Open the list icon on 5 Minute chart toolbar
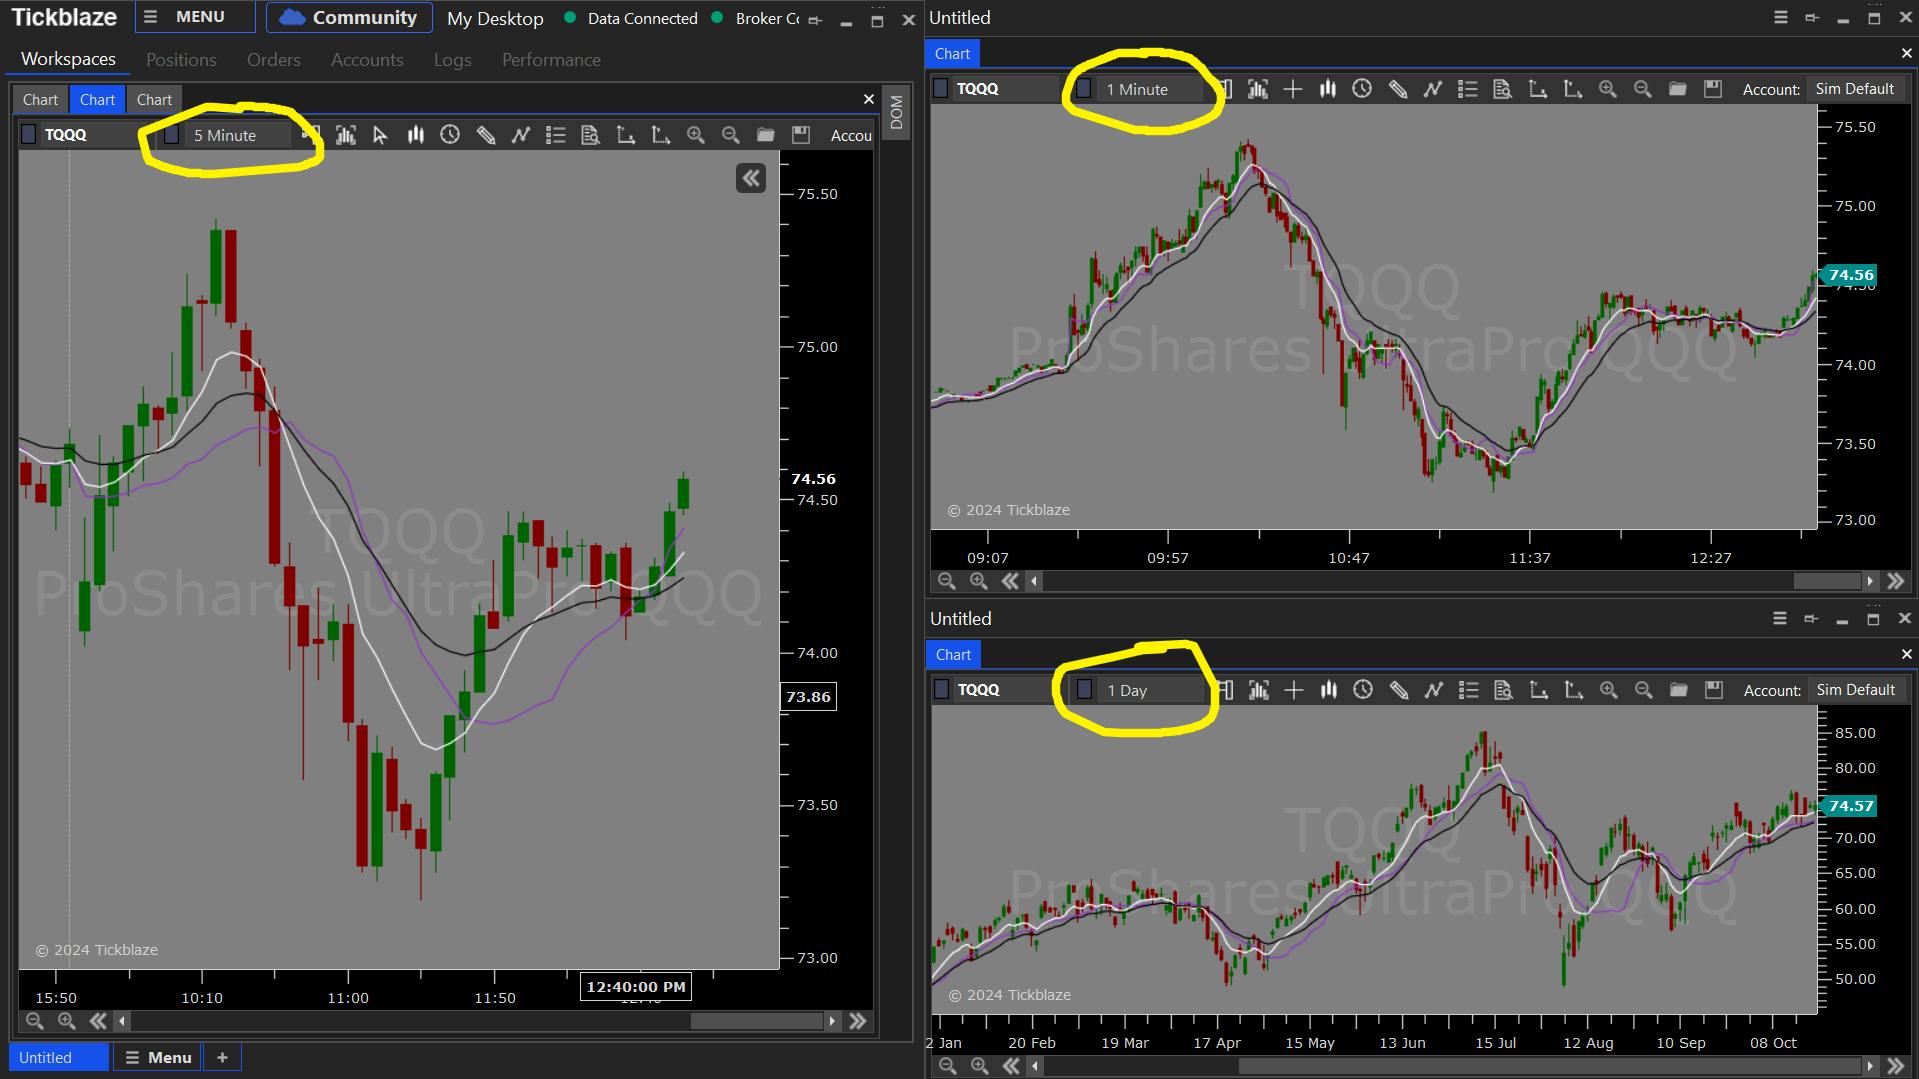The image size is (1919, 1079). point(556,135)
